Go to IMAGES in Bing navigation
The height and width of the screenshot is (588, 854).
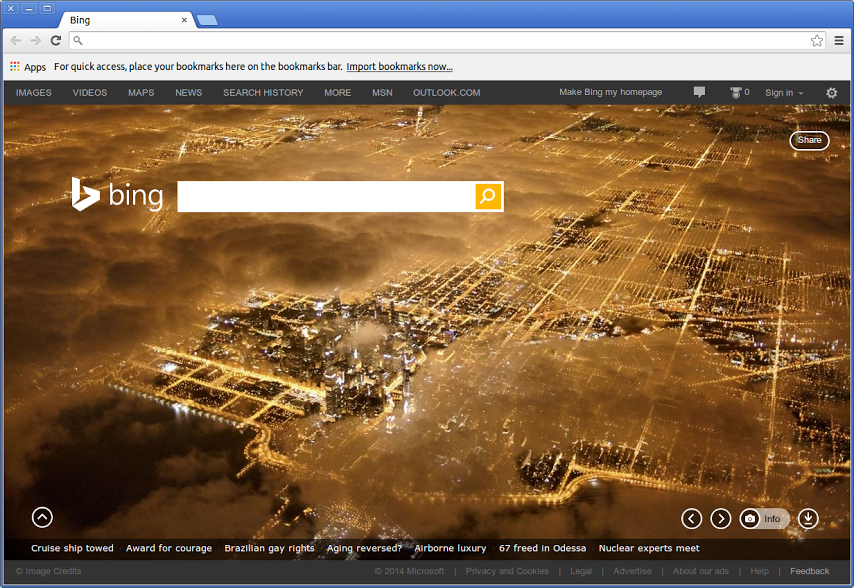click(x=34, y=93)
